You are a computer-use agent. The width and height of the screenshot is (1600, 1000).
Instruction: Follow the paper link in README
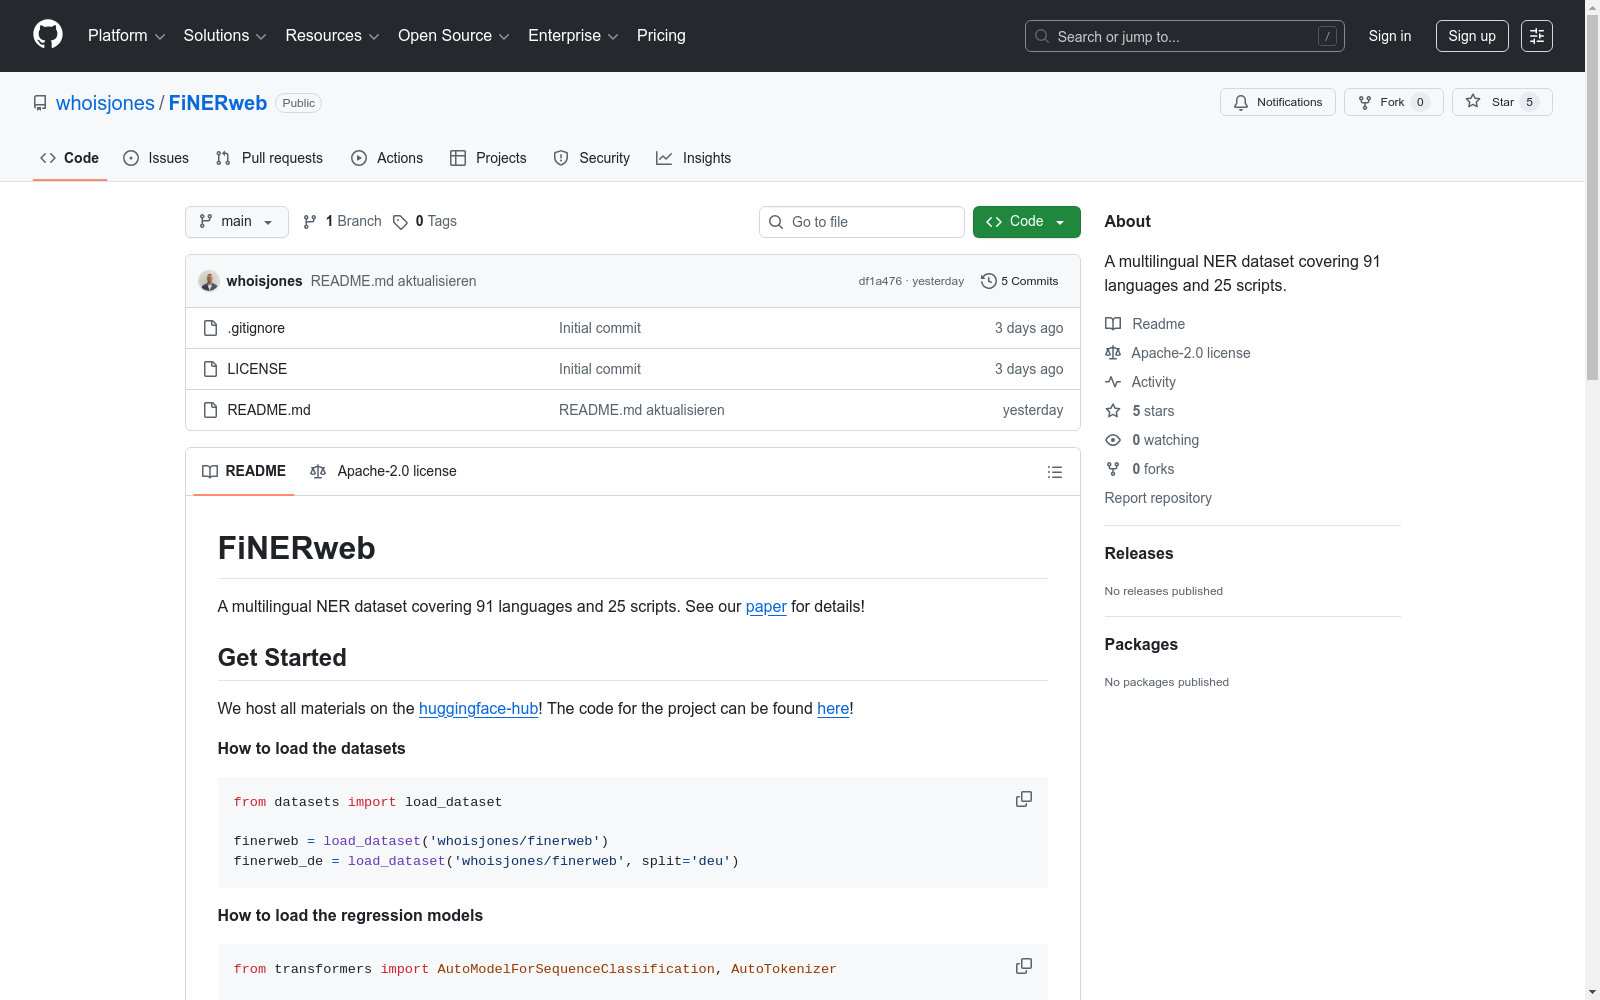(766, 607)
